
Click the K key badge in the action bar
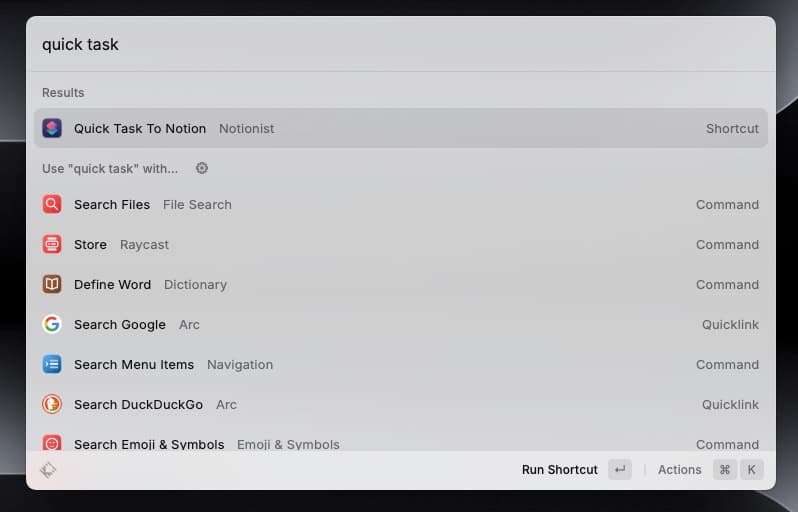(752, 470)
